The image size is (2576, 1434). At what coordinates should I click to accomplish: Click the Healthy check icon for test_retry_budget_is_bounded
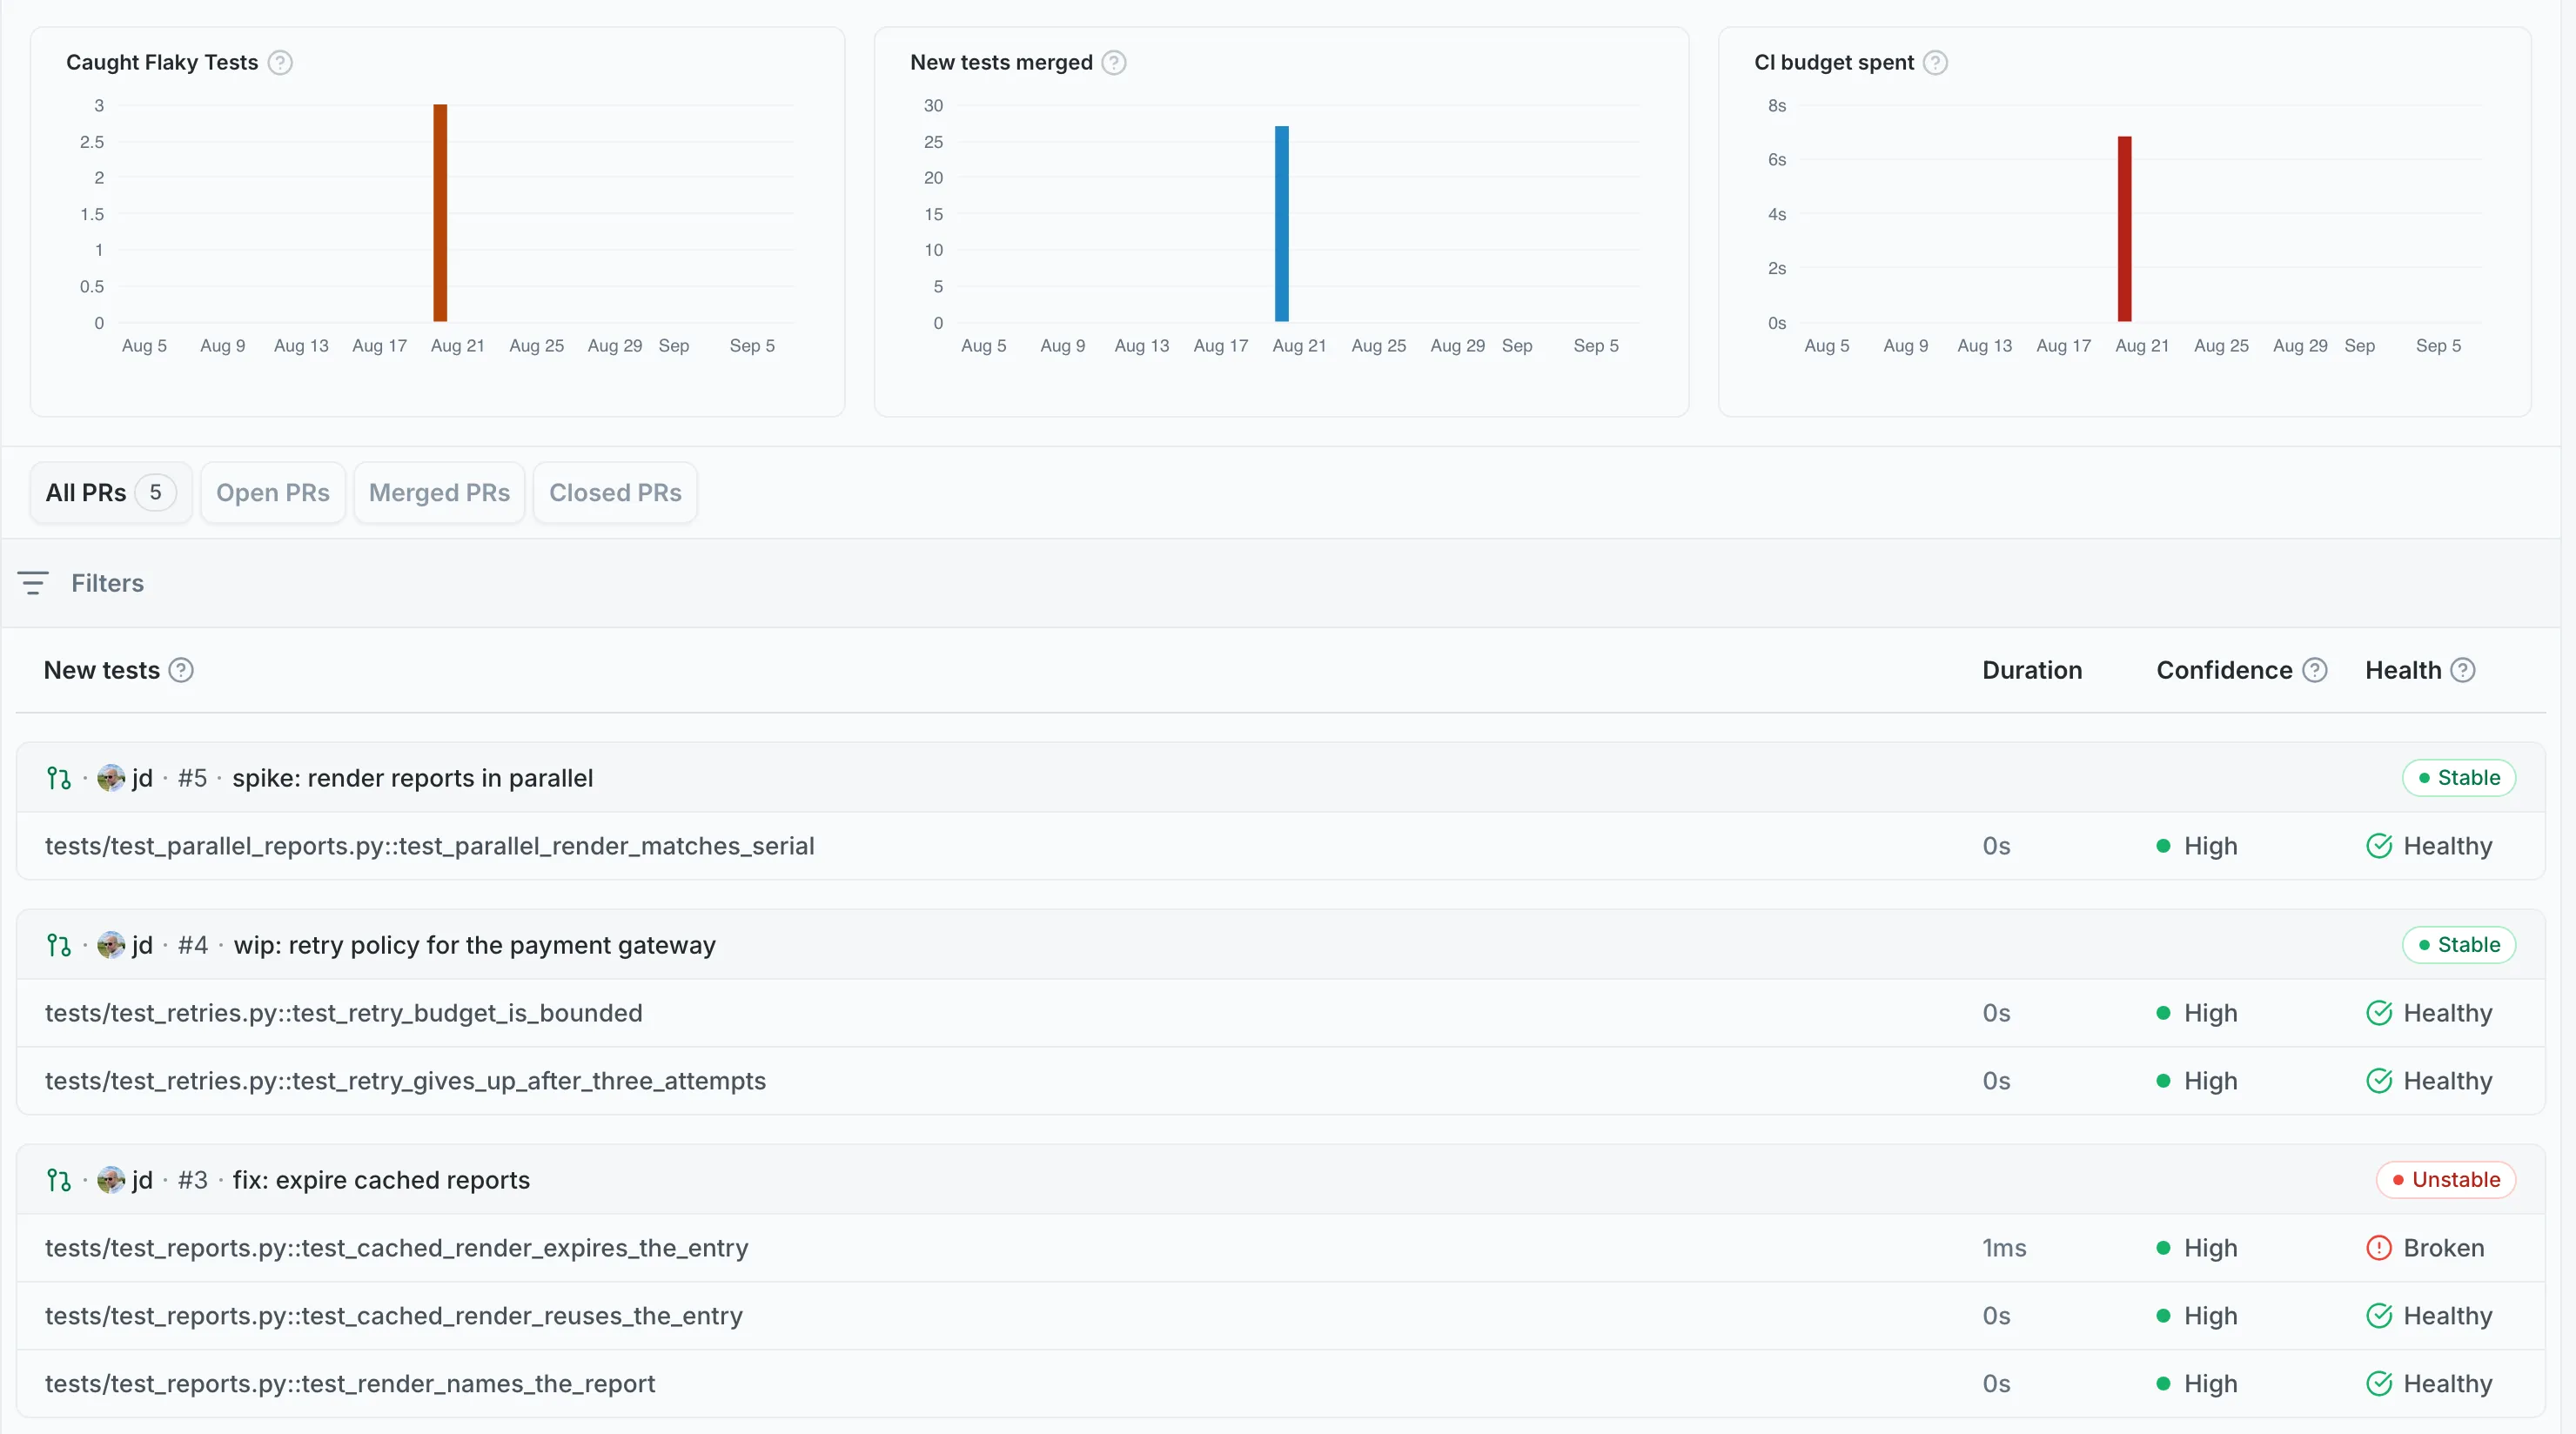click(x=2379, y=1013)
